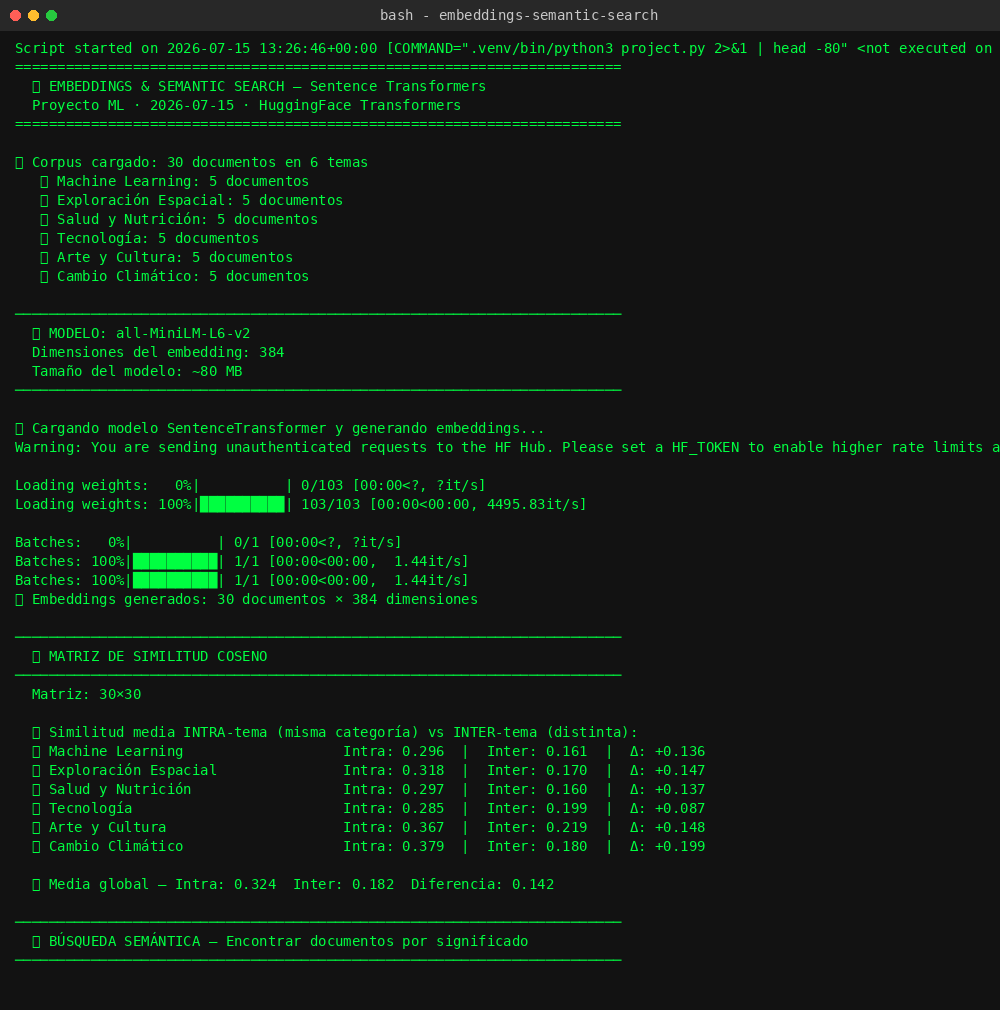Click the Tecnología Intra: 0.285 similarity row

tap(369, 808)
